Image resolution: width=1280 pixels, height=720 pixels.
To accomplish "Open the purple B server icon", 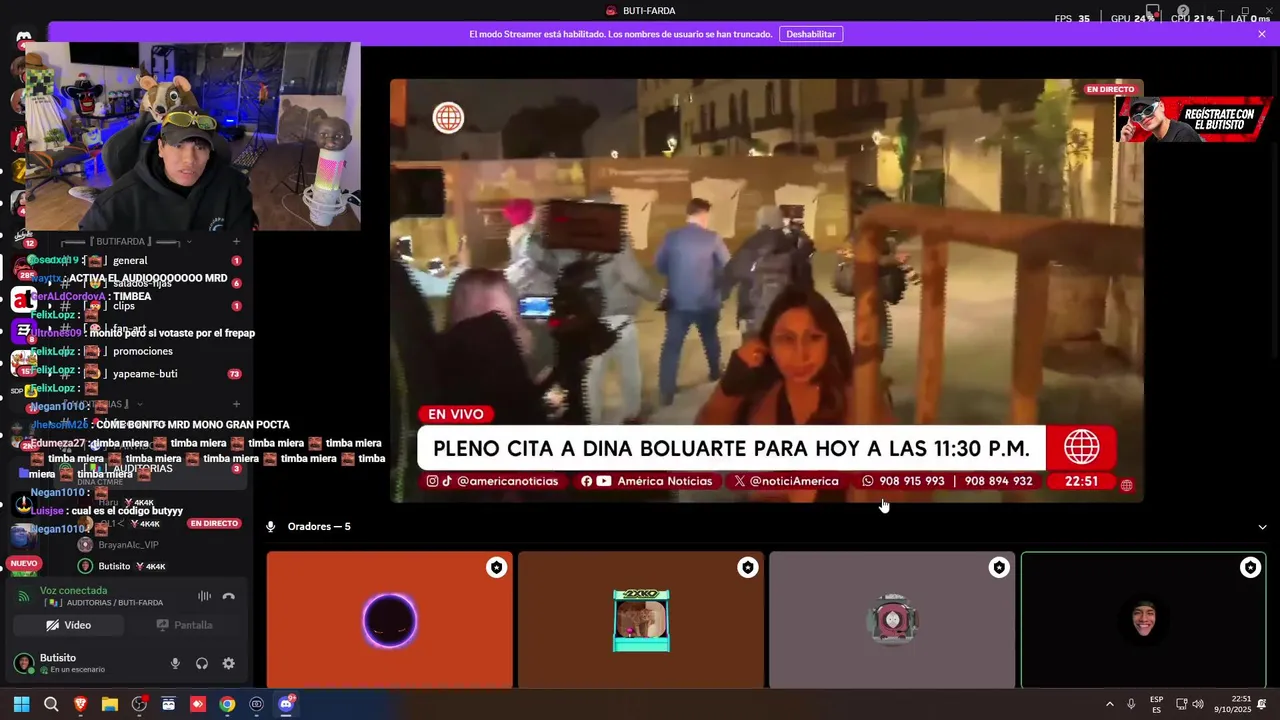I will click(23, 330).
